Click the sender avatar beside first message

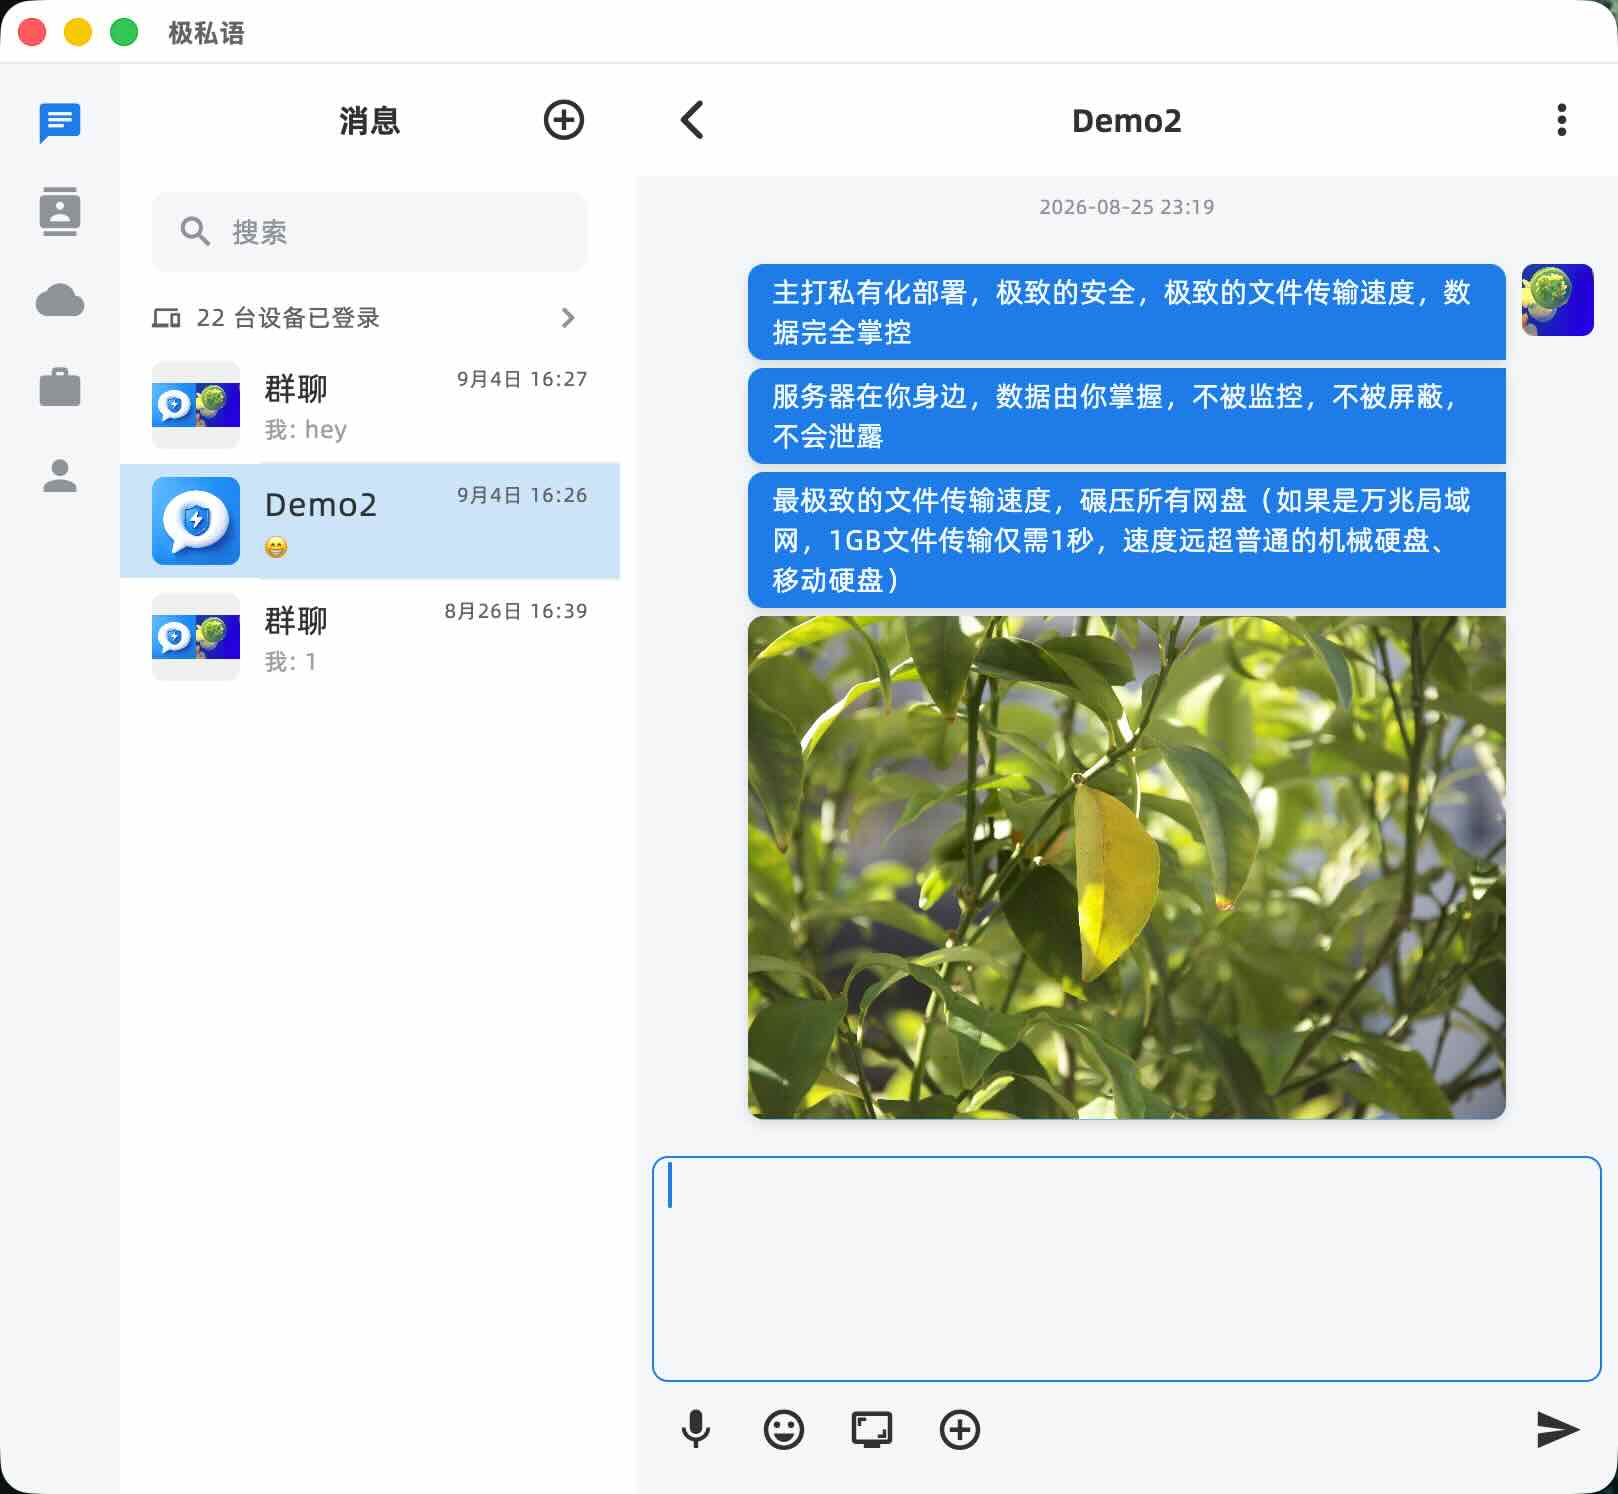(1557, 300)
